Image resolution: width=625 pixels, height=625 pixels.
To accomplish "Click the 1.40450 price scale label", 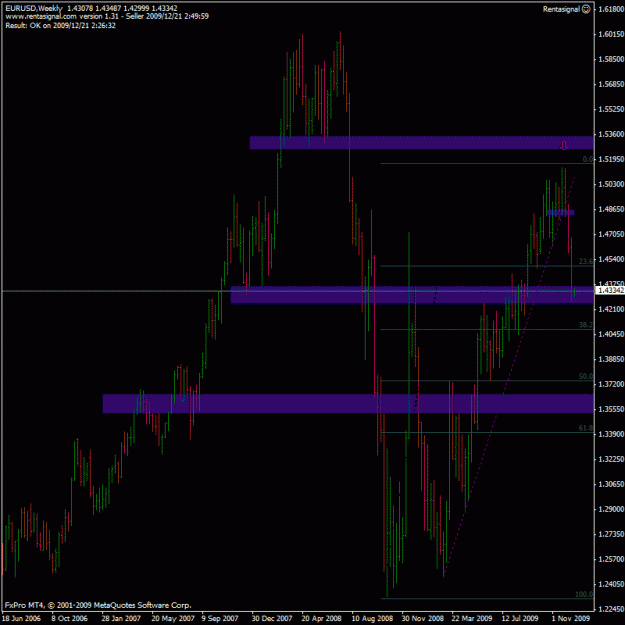I will [x=611, y=334].
